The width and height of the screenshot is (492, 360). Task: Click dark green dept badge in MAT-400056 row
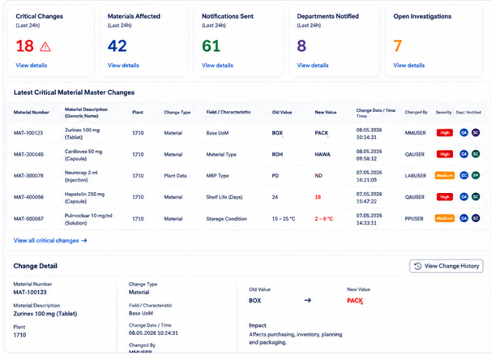click(x=476, y=197)
